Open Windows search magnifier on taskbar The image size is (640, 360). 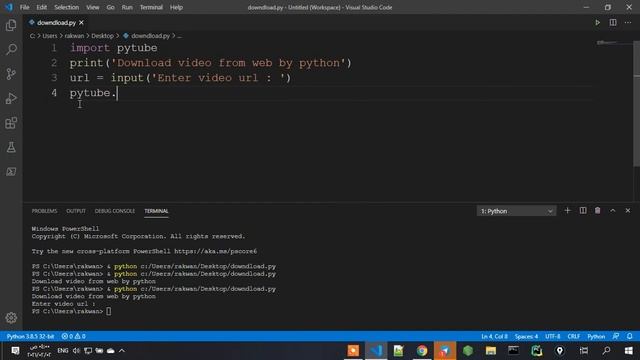607,351
